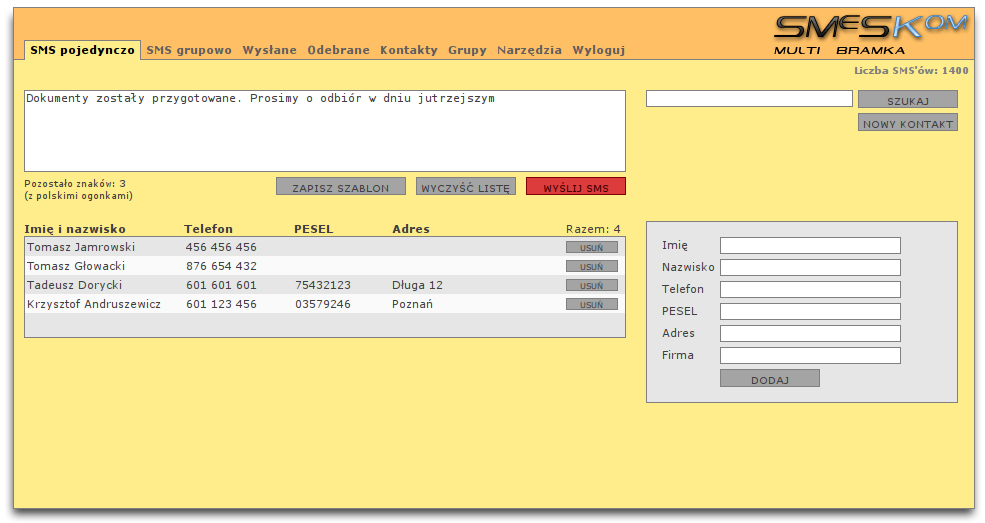The width and height of the screenshot is (985, 523).
Task: Open the Odebrane tab
Action: 338,50
